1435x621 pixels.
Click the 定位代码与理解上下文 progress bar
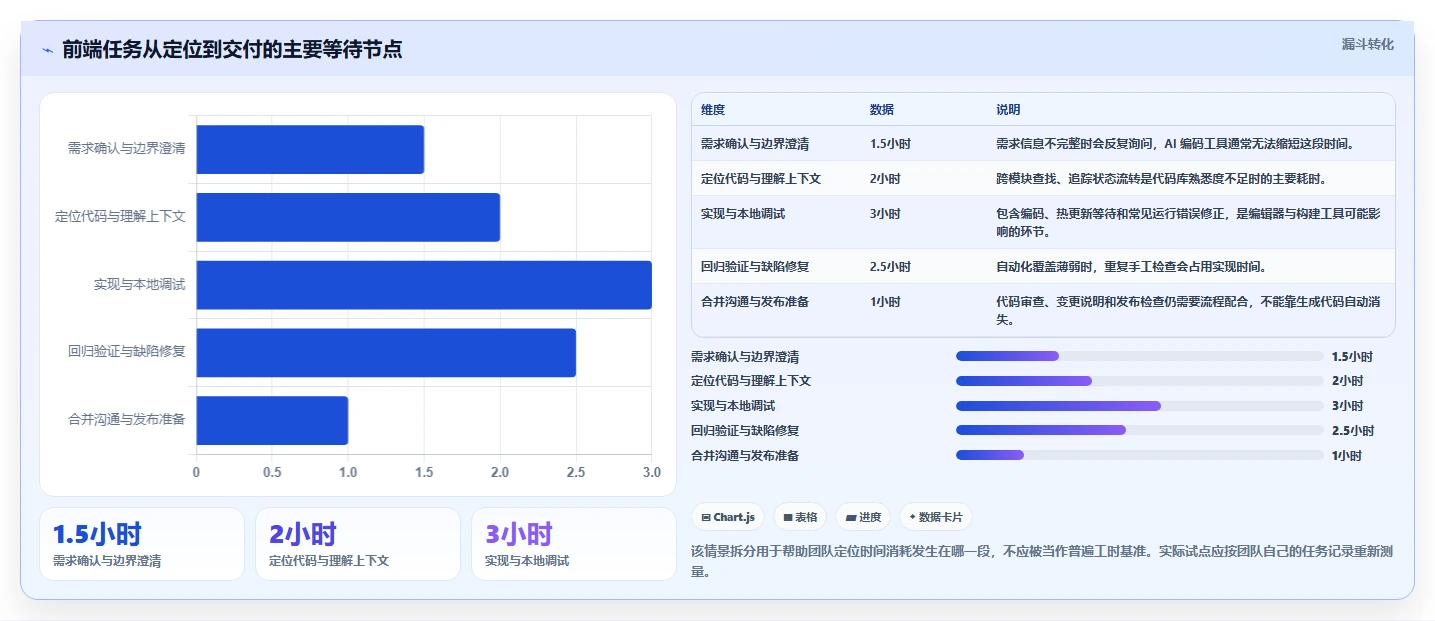[1140, 381]
